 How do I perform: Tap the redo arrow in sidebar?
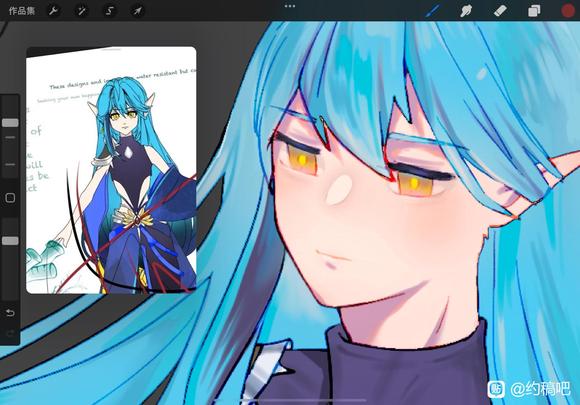point(10,334)
